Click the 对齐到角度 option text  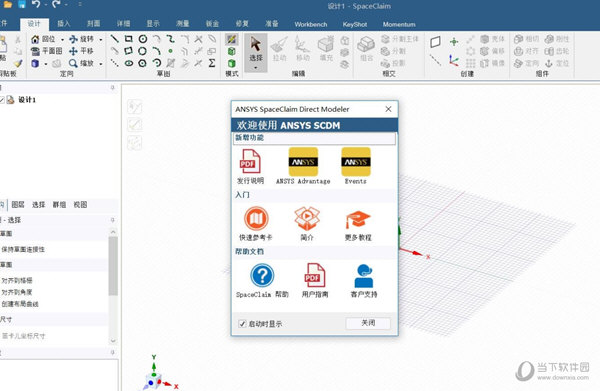(x=16, y=292)
